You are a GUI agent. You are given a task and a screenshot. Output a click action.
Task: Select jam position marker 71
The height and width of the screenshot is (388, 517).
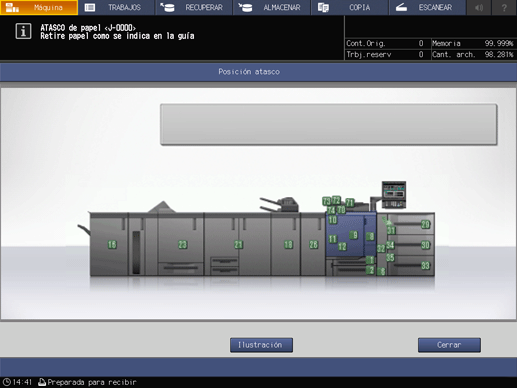350,202
